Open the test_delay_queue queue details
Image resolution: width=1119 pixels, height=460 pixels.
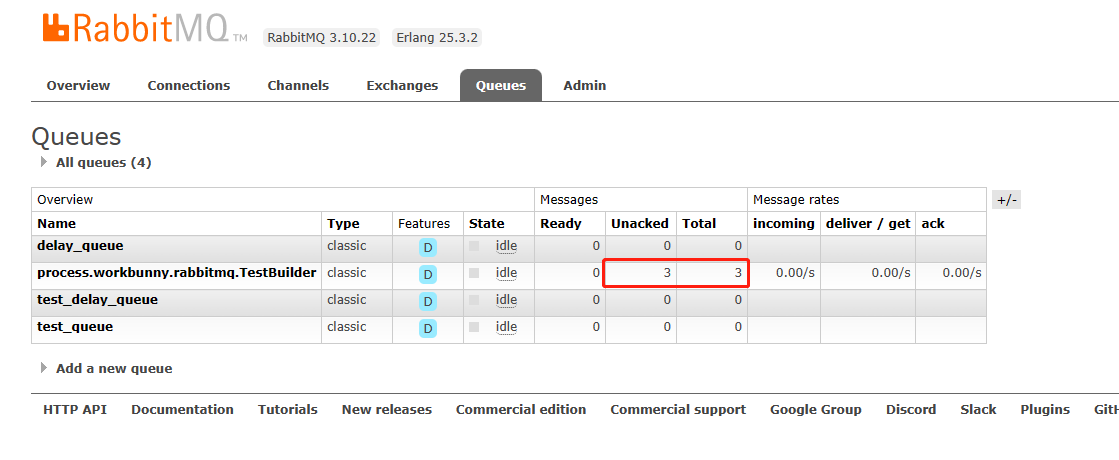pos(97,300)
